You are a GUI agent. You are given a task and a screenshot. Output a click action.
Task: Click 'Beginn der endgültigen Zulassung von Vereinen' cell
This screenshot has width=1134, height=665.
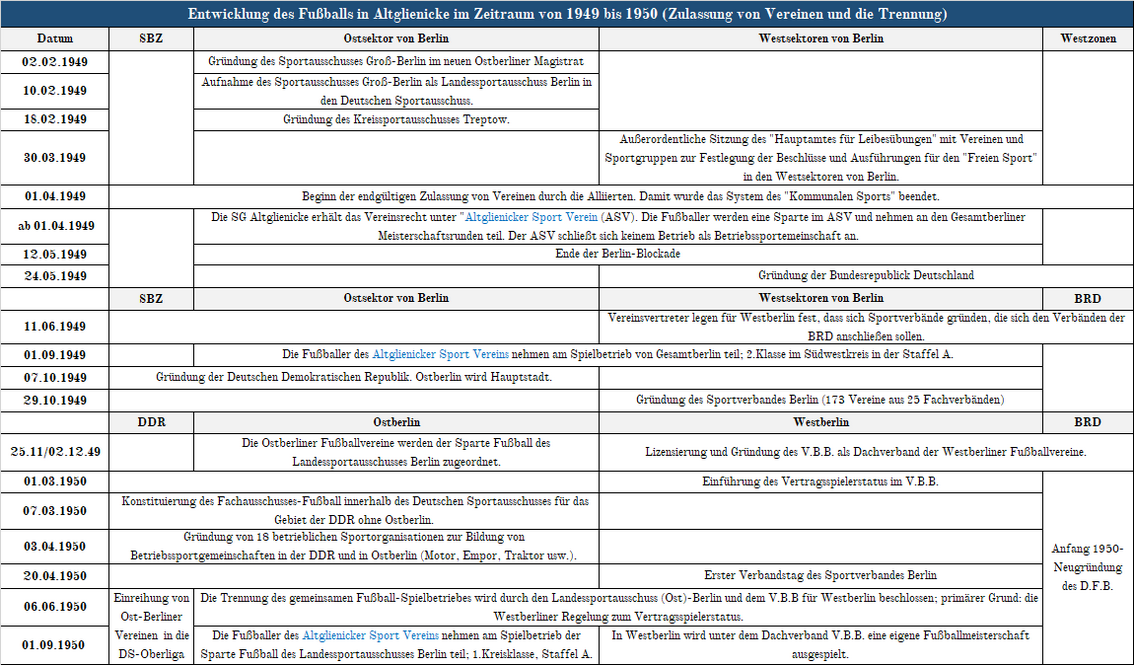[x=621, y=197]
